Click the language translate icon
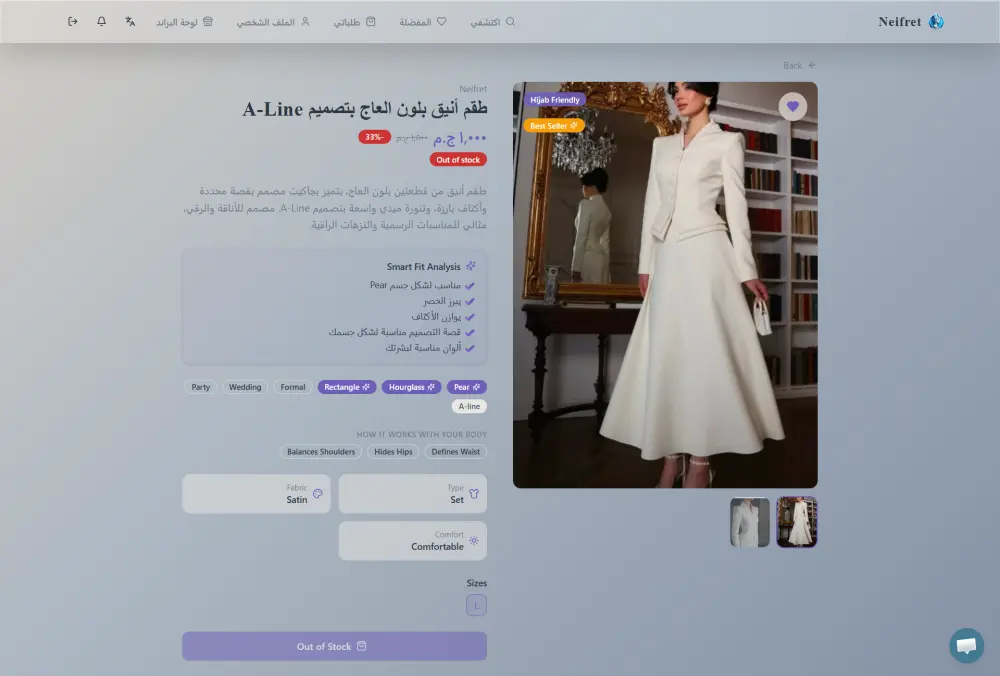 (130, 22)
